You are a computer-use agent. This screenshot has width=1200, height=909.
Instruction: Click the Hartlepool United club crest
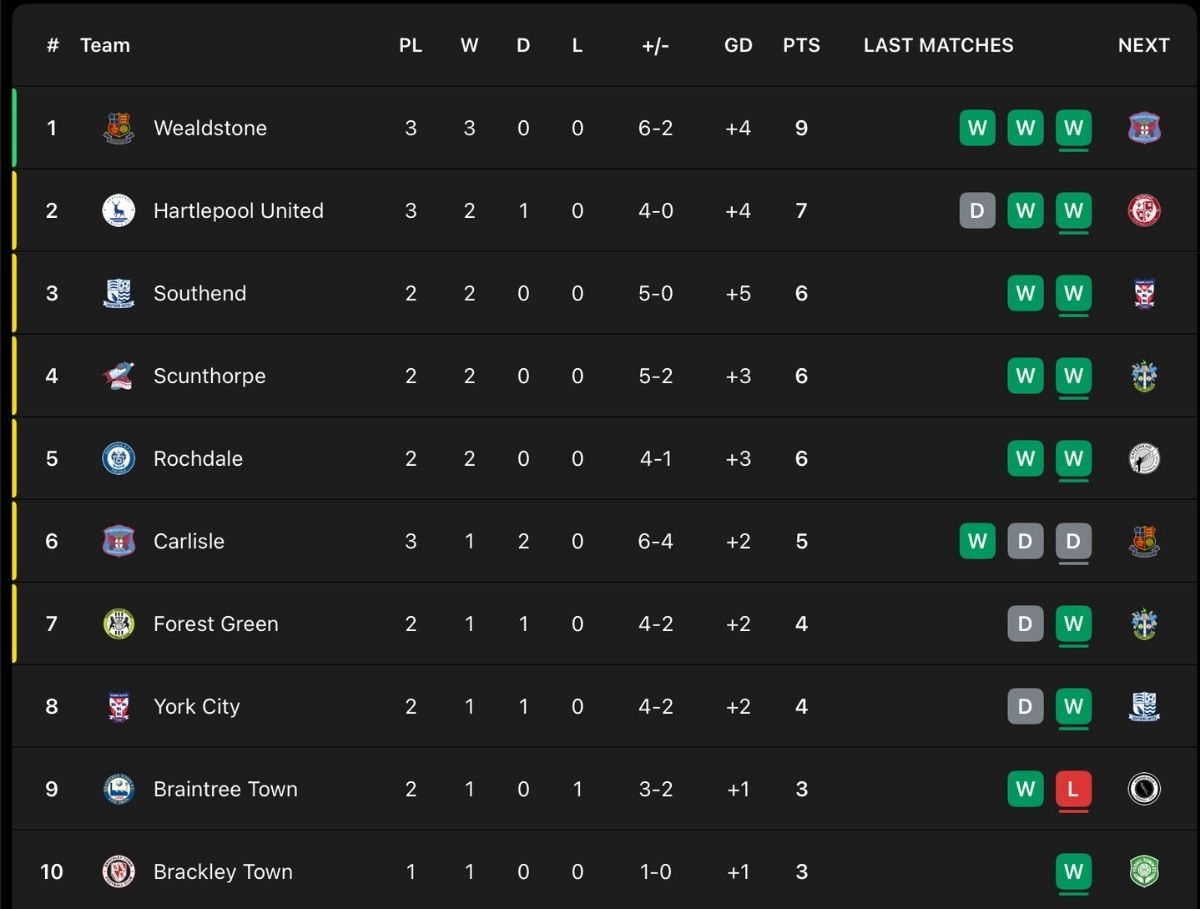[x=119, y=211]
